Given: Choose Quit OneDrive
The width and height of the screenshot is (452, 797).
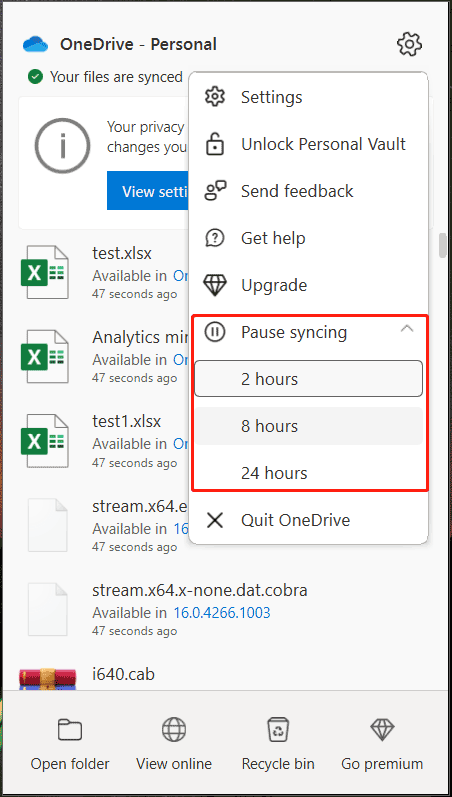Looking at the screenshot, I should pos(308,520).
